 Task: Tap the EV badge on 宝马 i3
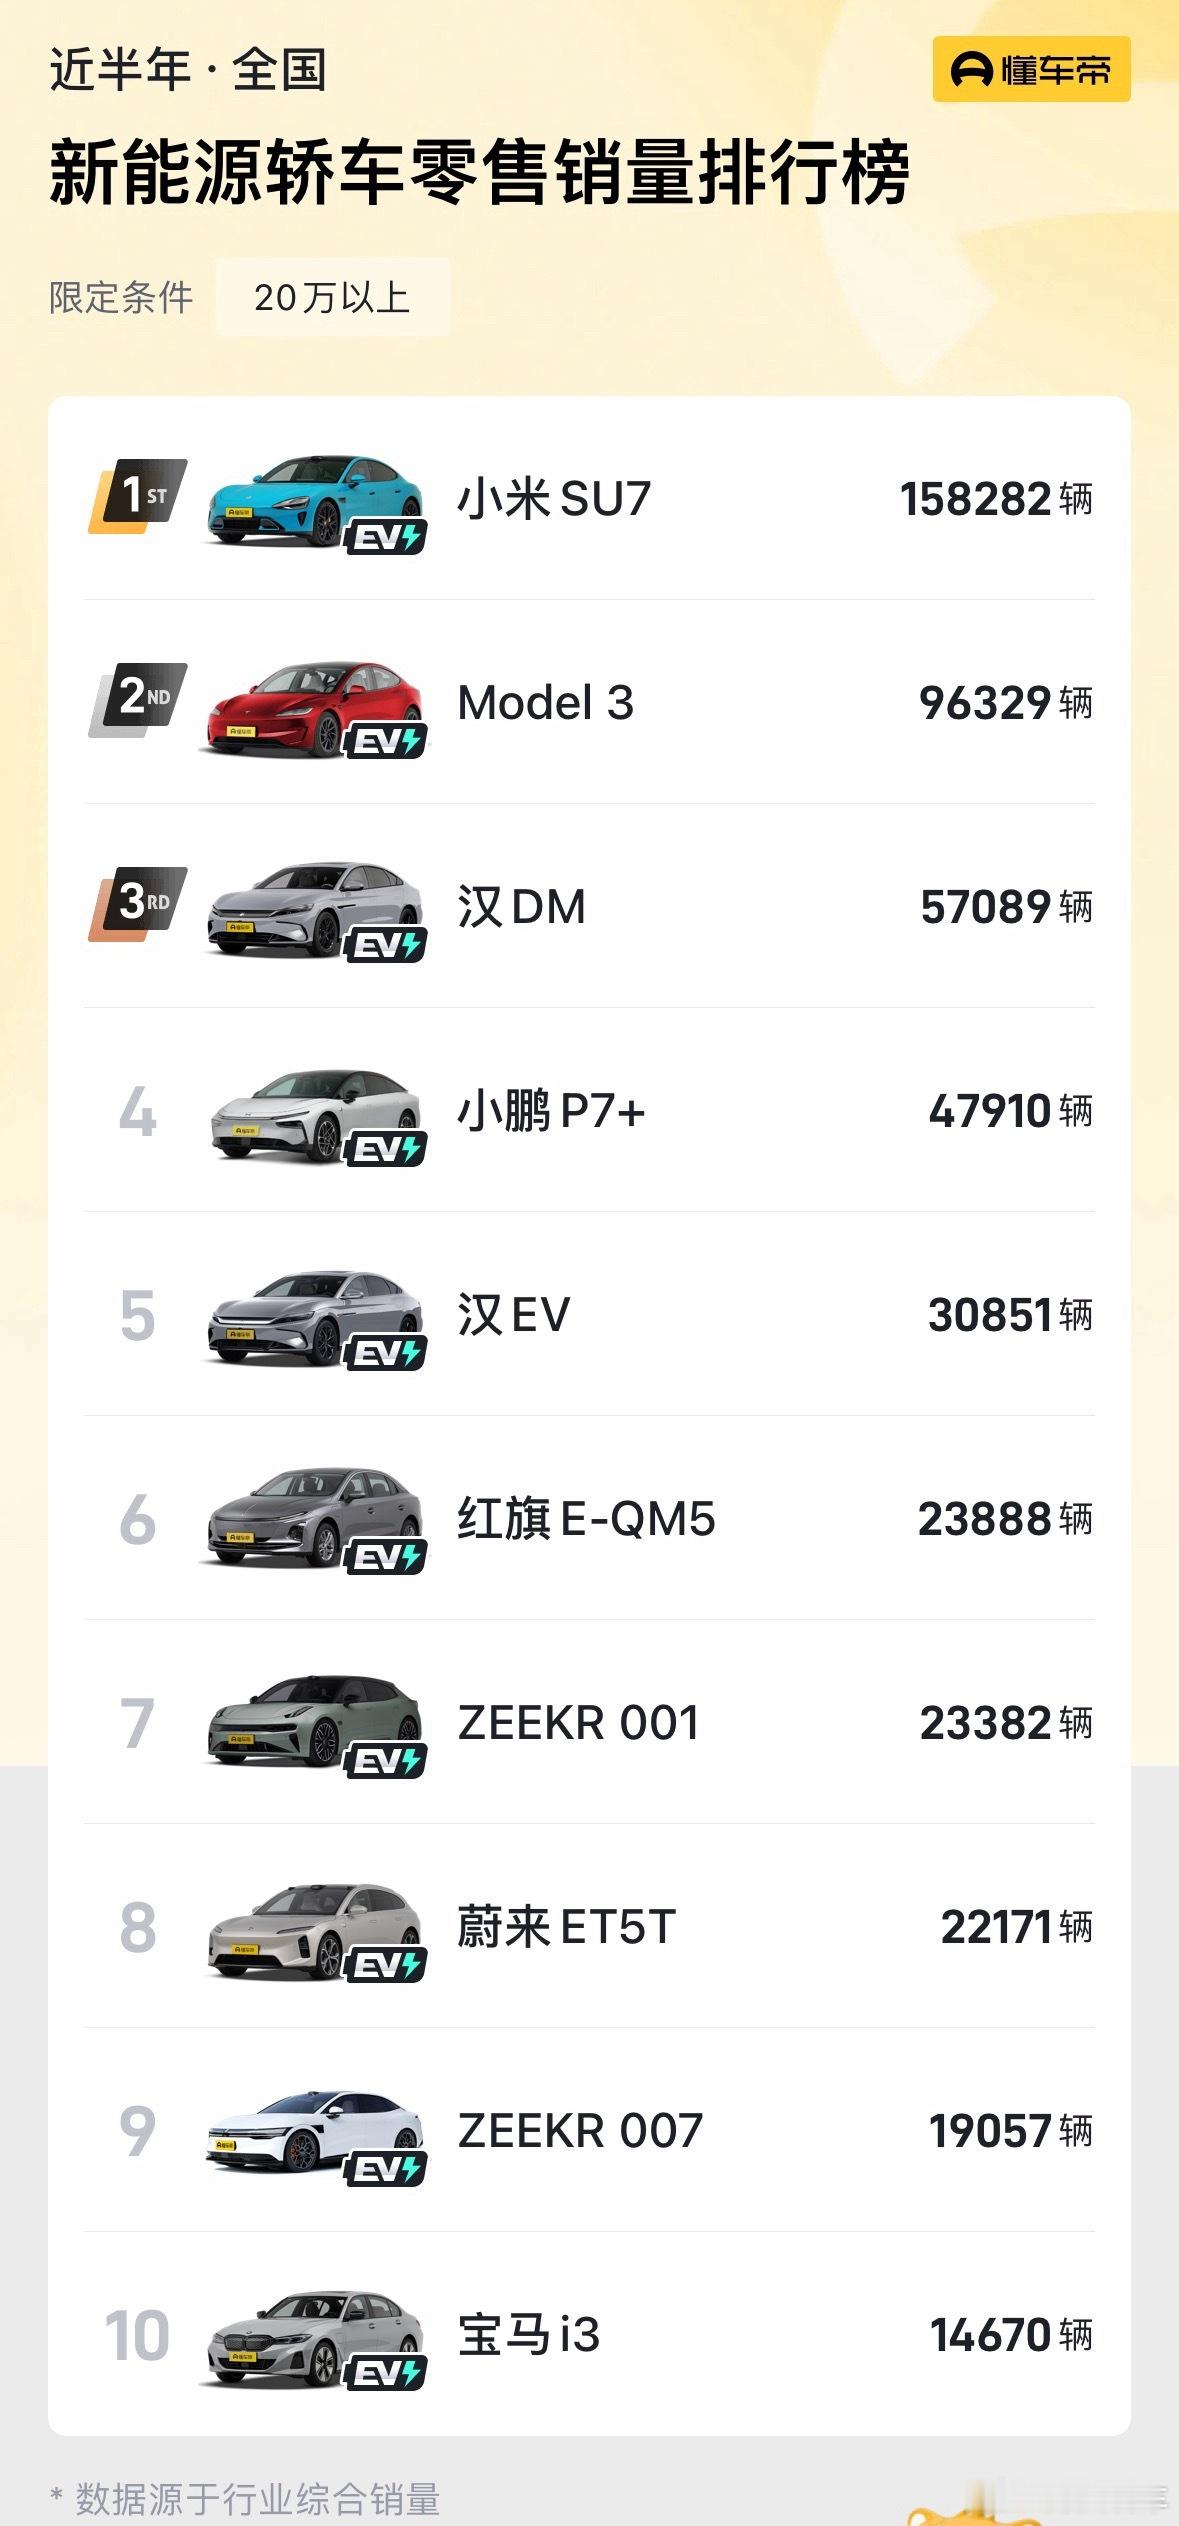point(386,2373)
